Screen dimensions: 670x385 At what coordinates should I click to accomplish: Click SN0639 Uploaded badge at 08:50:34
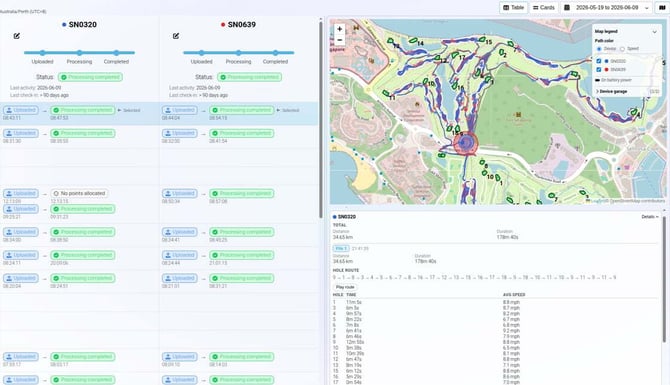[180, 194]
